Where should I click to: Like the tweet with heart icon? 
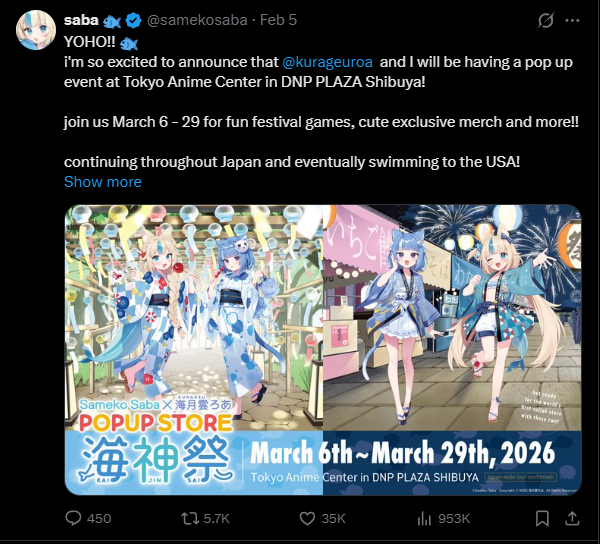click(307, 518)
